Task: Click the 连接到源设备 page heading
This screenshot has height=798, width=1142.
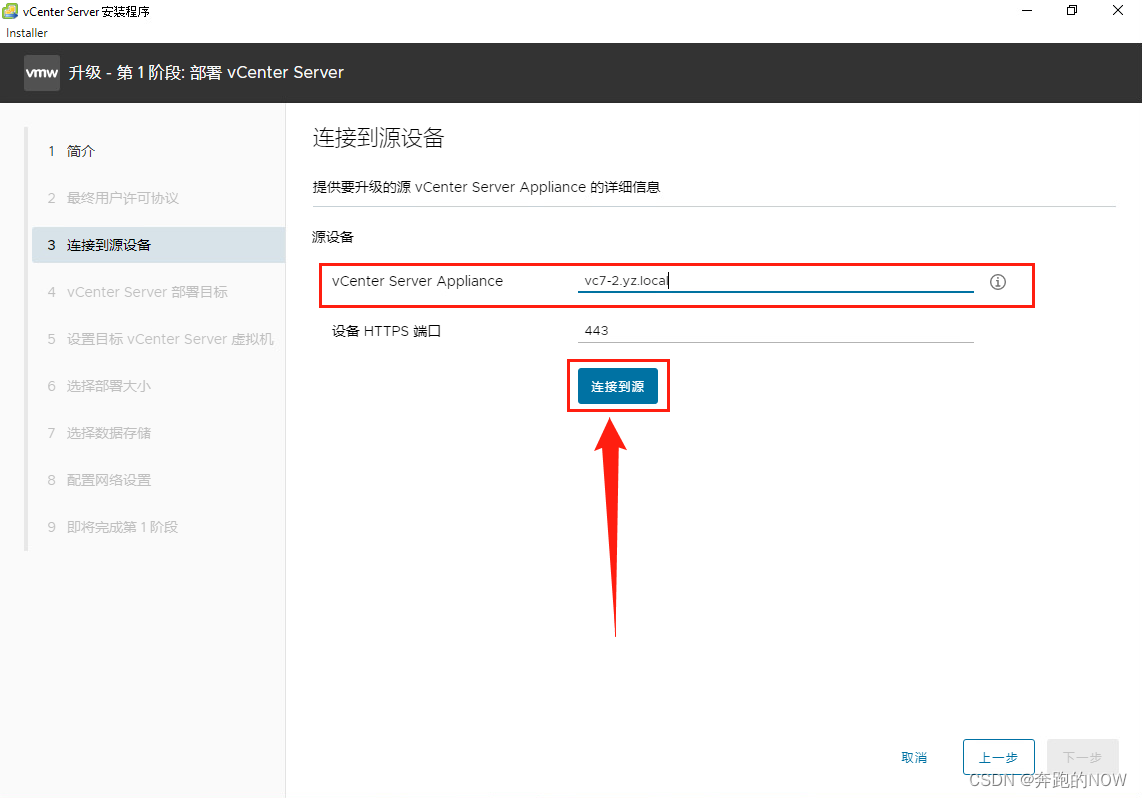Action: tap(379, 138)
